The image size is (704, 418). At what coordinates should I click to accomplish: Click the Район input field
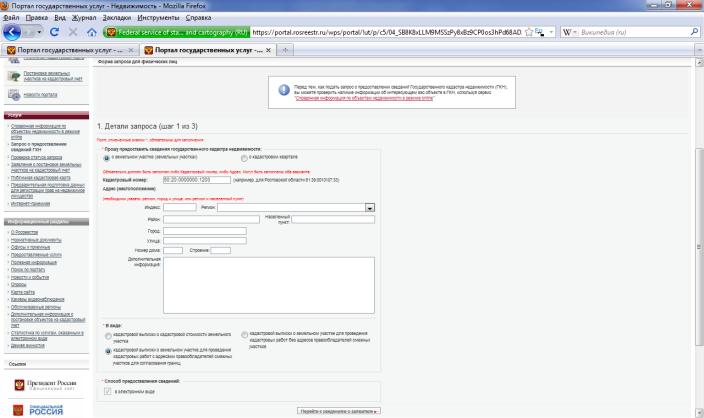(x=211, y=219)
